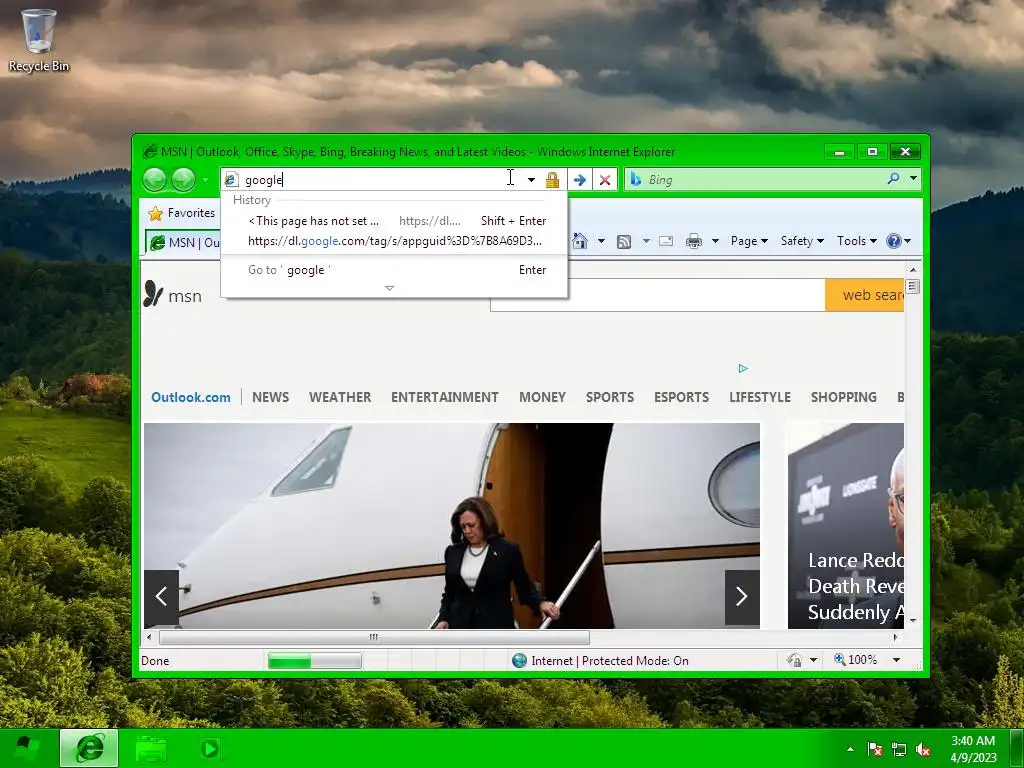Screen dimensions: 1024x768
Task: Choose the dl.google.com history URL suggestion
Action: tap(394, 241)
